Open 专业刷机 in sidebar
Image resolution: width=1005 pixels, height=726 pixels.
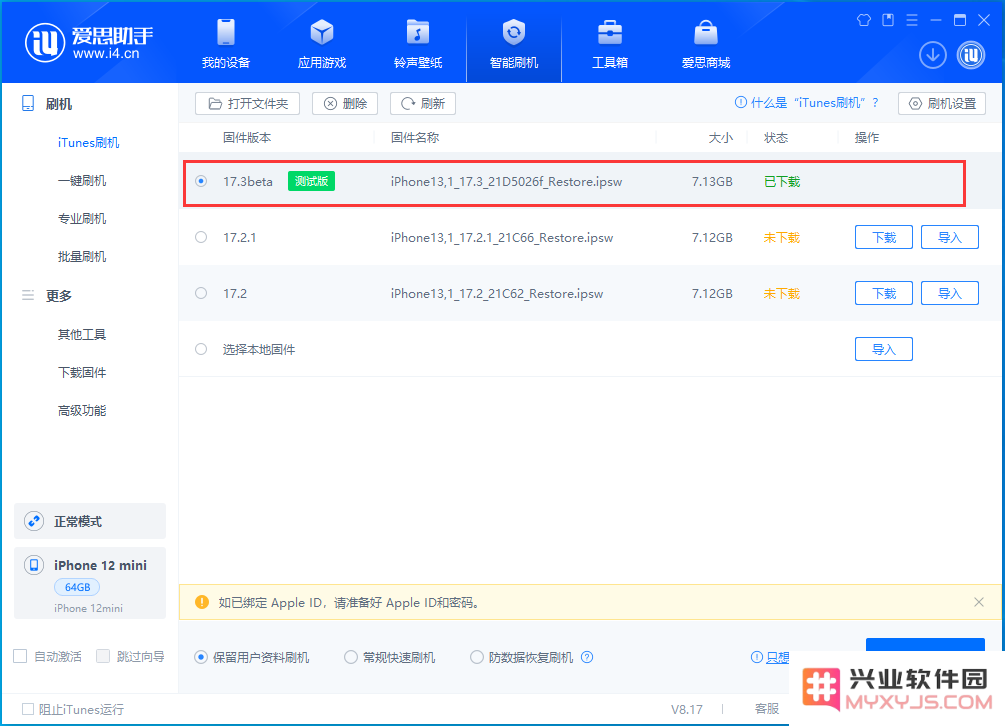(82, 218)
